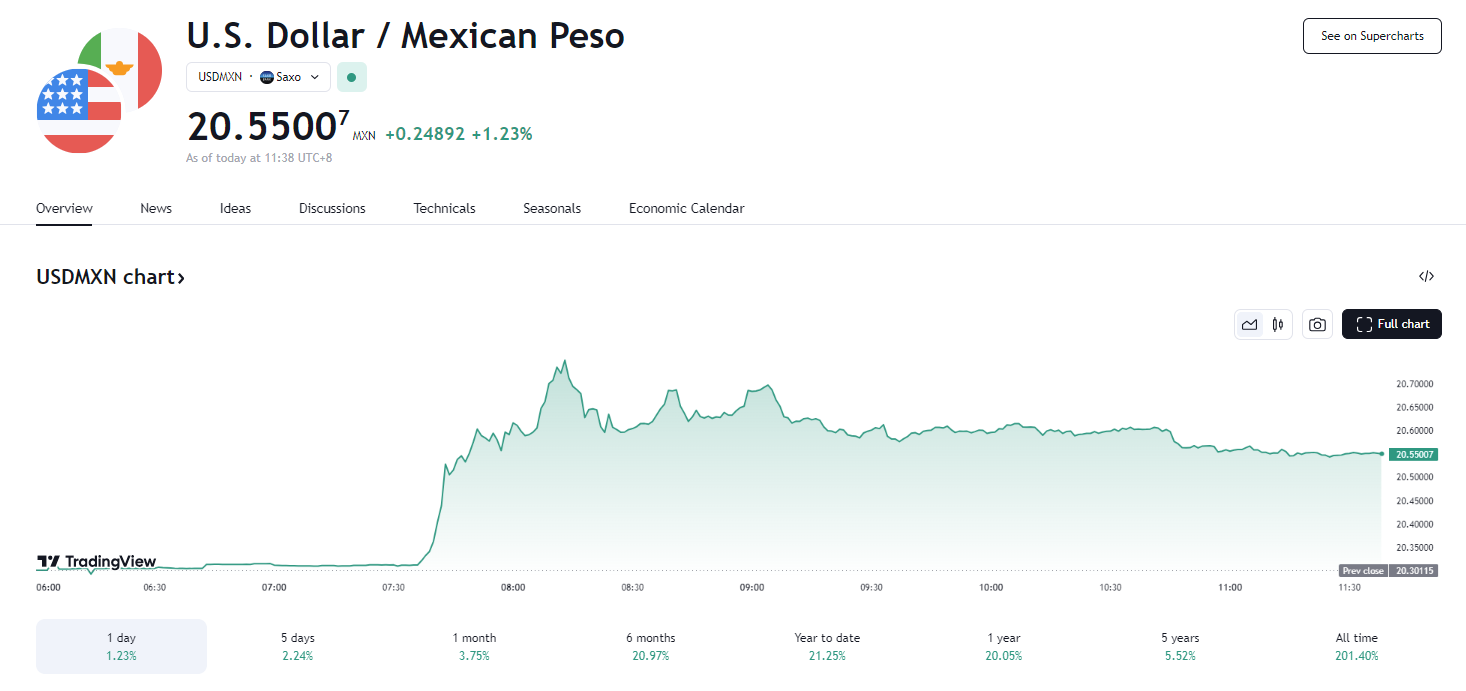The width and height of the screenshot is (1466, 691).
Task: Select the 5 days range
Action: [x=297, y=646]
